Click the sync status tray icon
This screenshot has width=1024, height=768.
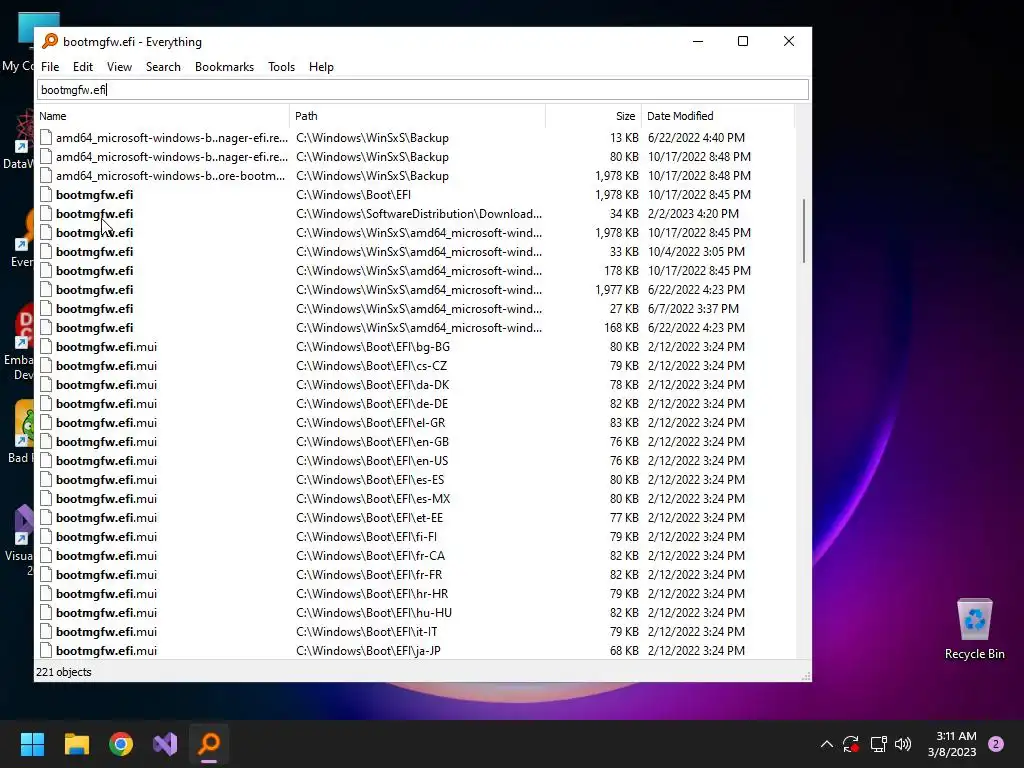[851, 744]
